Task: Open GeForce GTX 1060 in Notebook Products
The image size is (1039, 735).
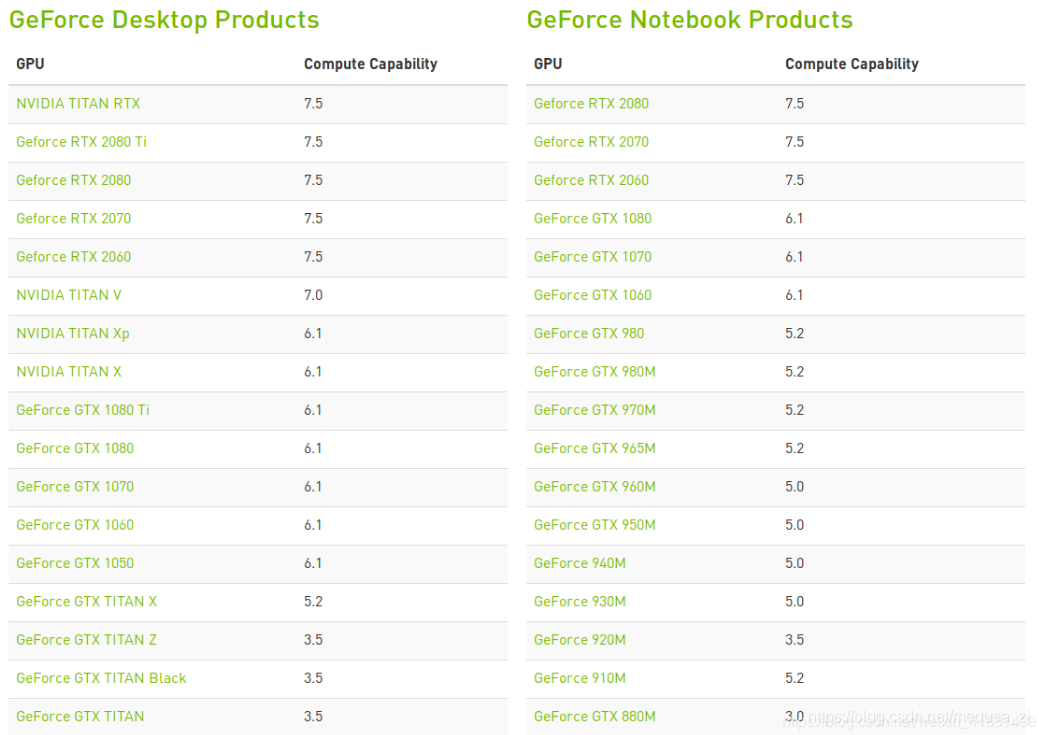Action: tap(592, 295)
